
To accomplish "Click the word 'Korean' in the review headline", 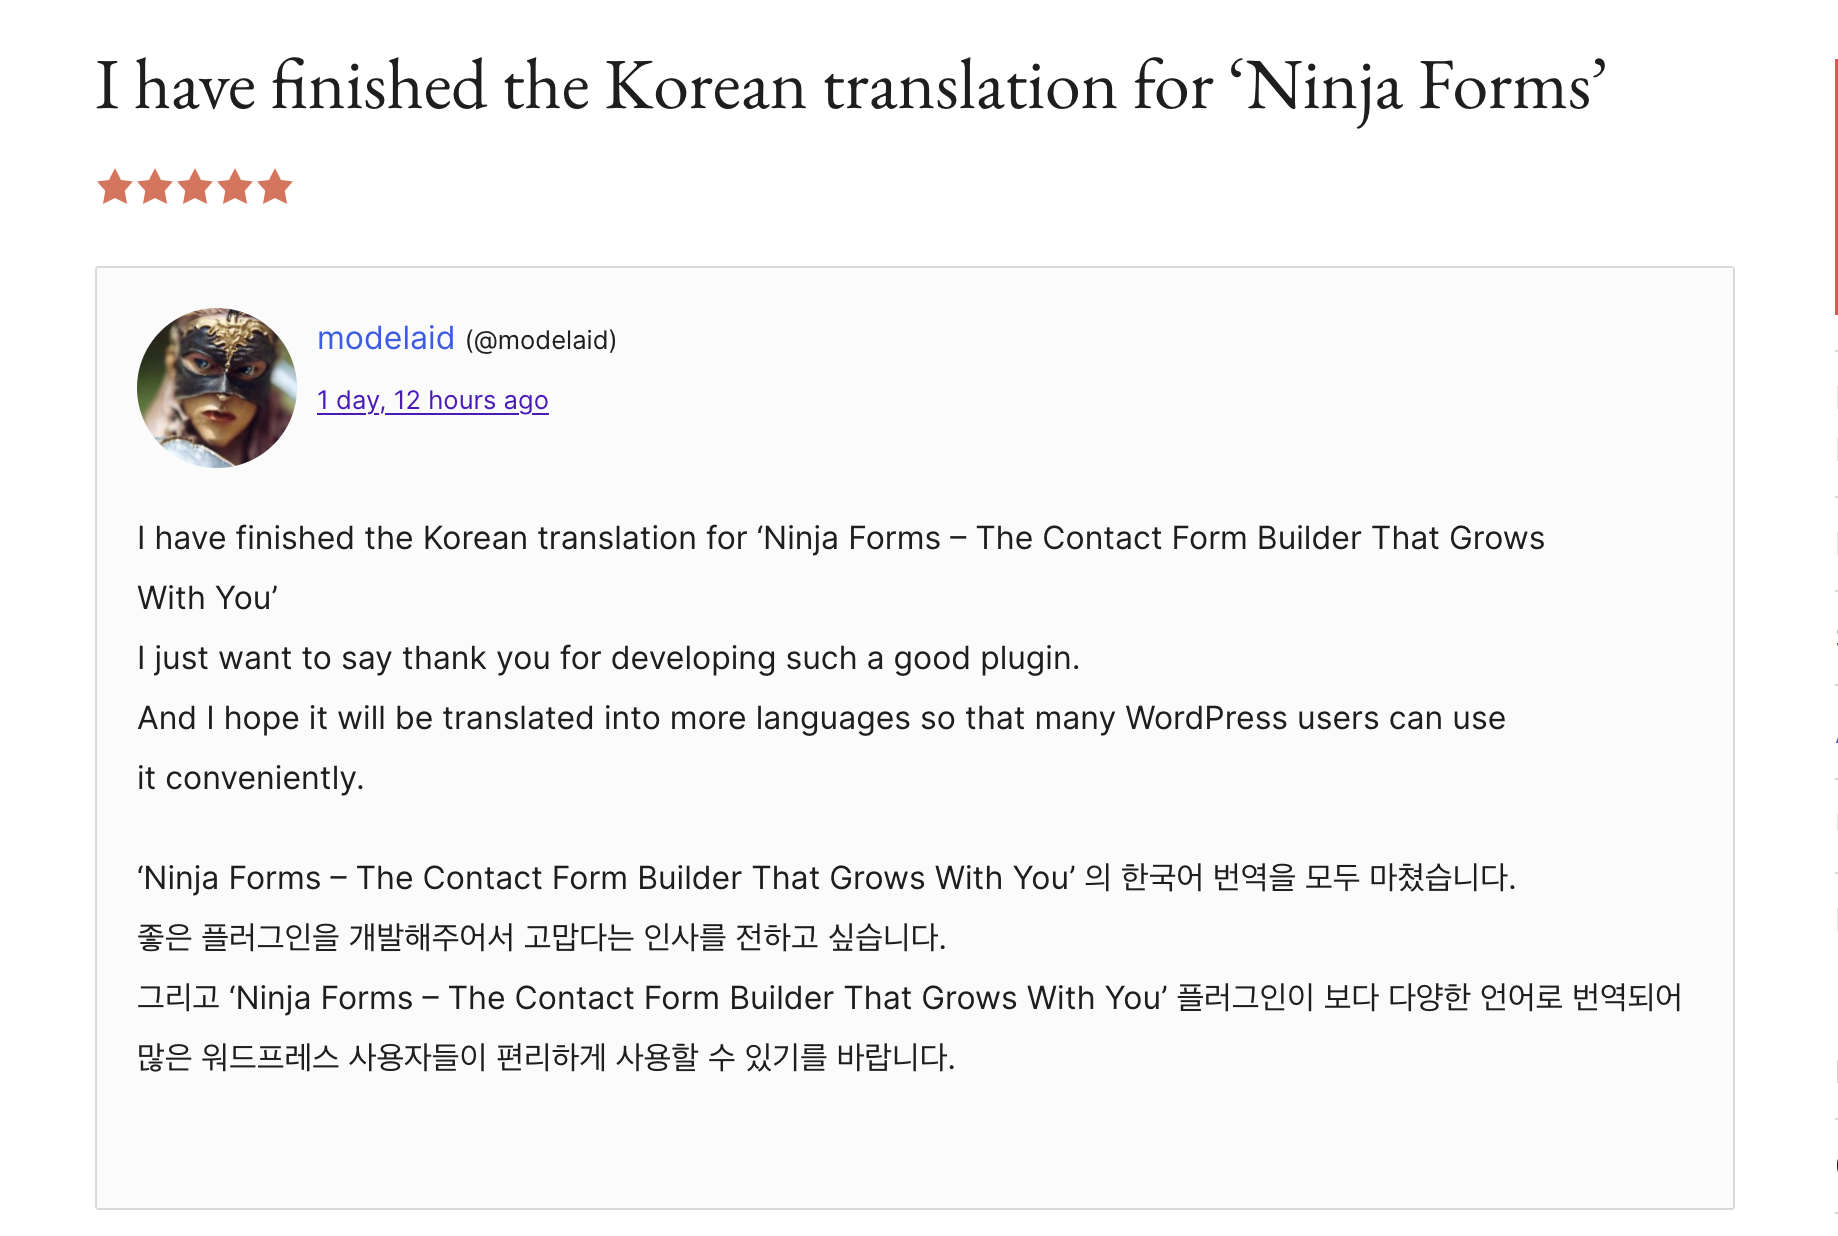I will point(705,87).
